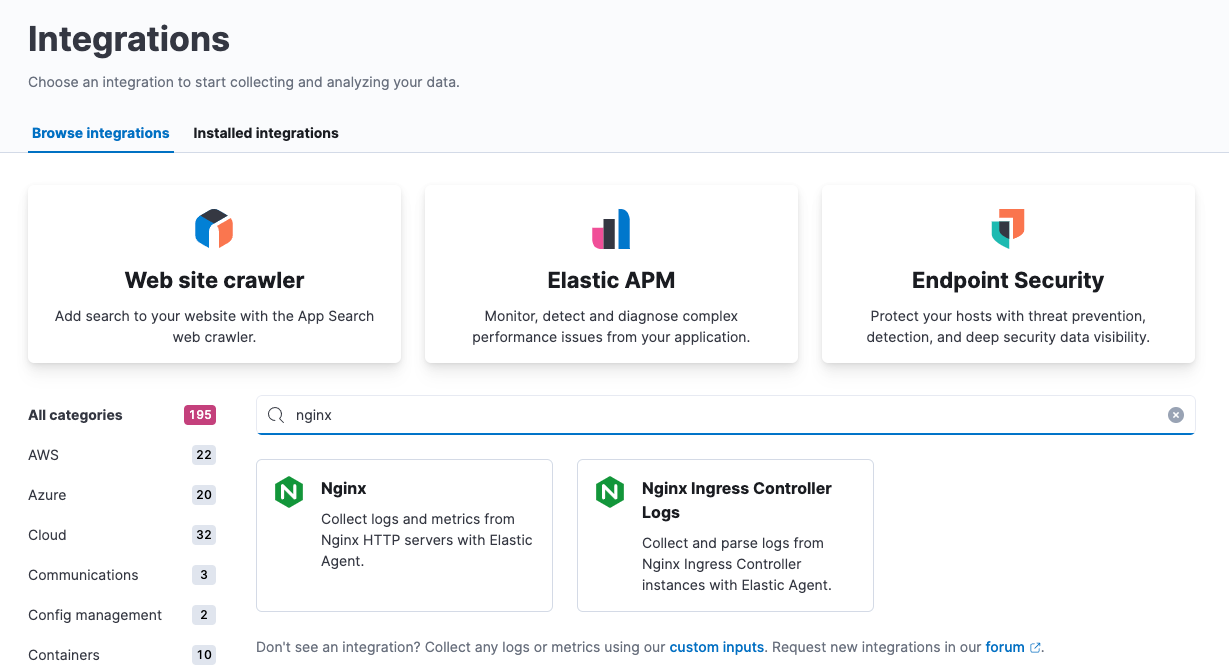
Task: Select the Browse integrations tab
Action: 100,132
